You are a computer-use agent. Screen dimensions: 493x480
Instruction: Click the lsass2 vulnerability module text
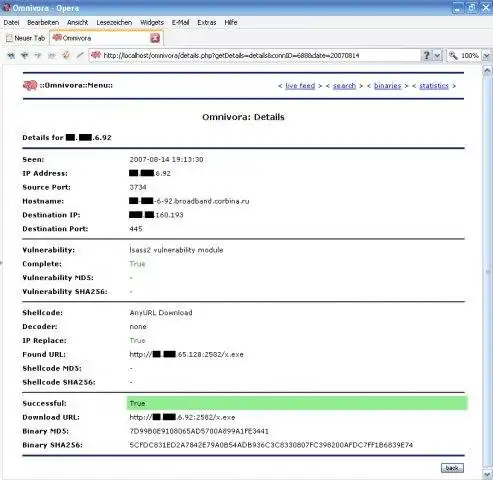pos(176,250)
